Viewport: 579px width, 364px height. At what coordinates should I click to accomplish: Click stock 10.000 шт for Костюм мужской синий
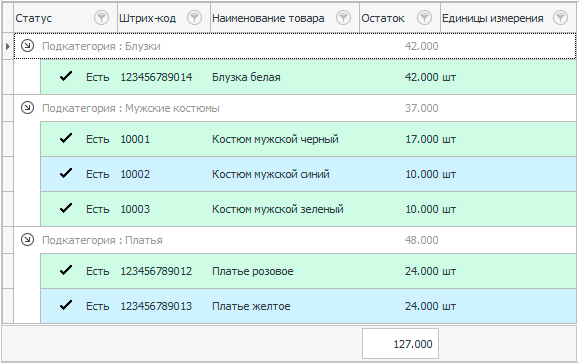click(430, 174)
